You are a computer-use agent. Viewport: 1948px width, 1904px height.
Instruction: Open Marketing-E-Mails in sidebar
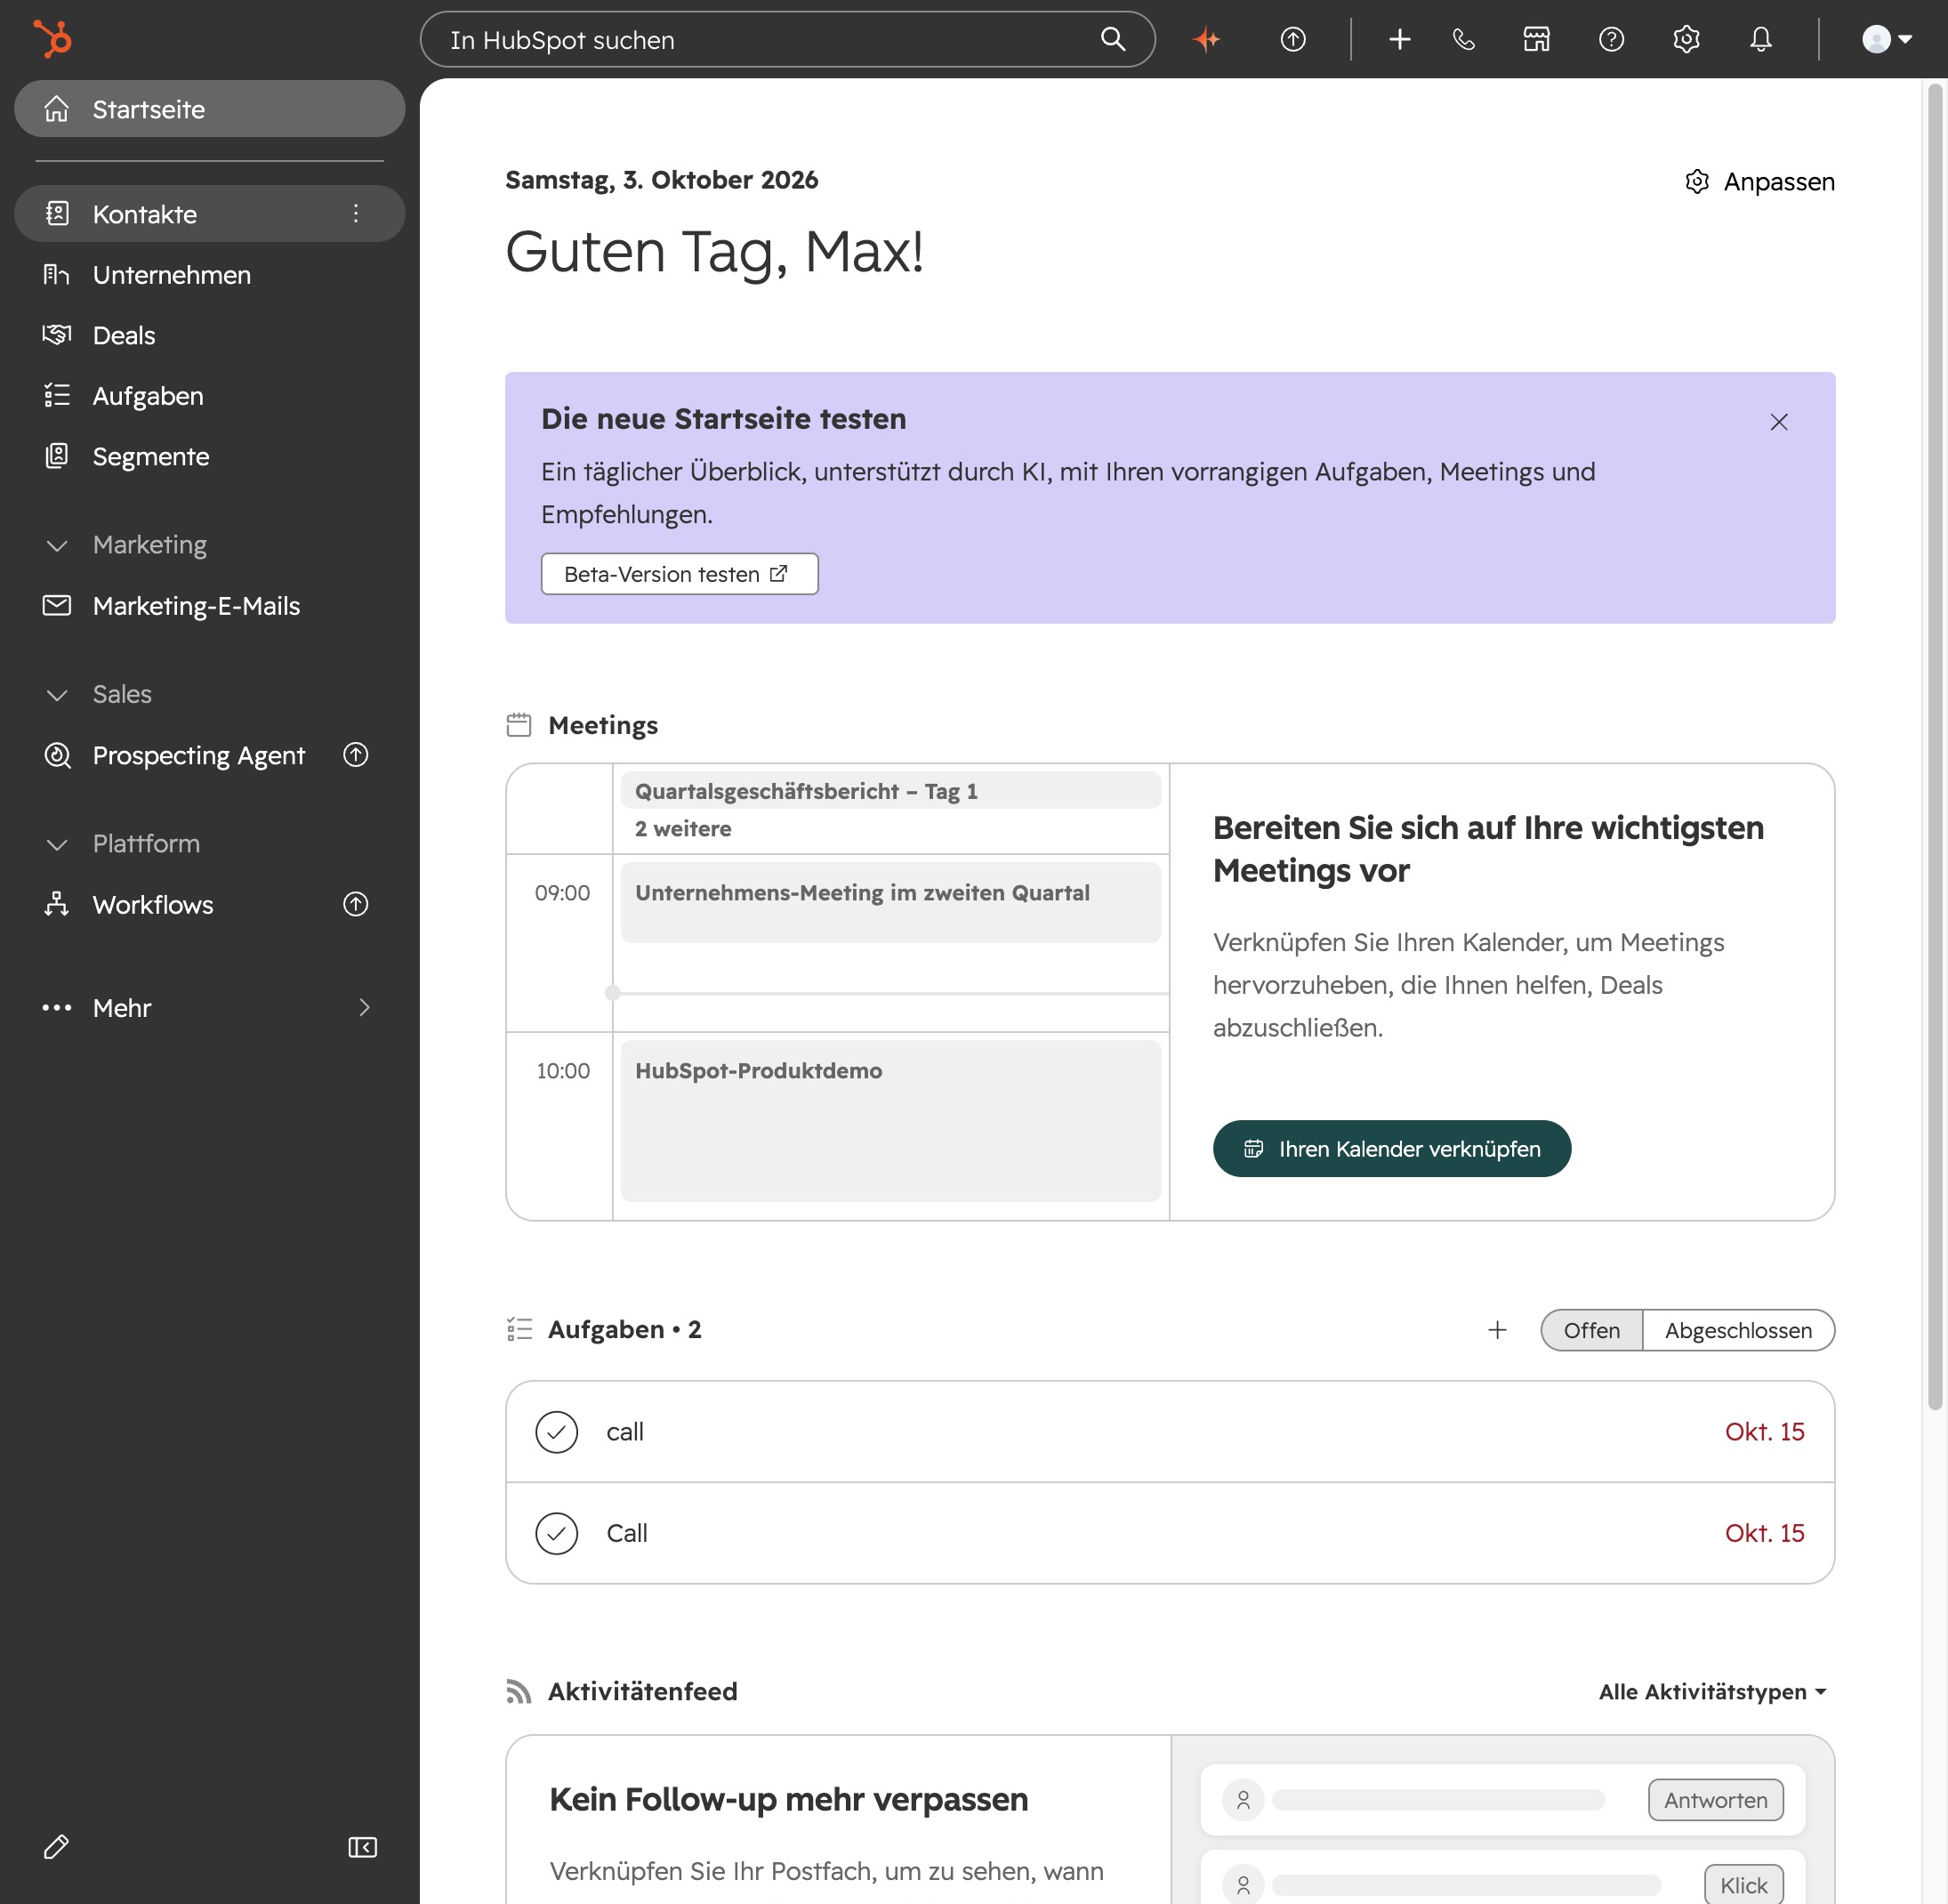(210, 606)
